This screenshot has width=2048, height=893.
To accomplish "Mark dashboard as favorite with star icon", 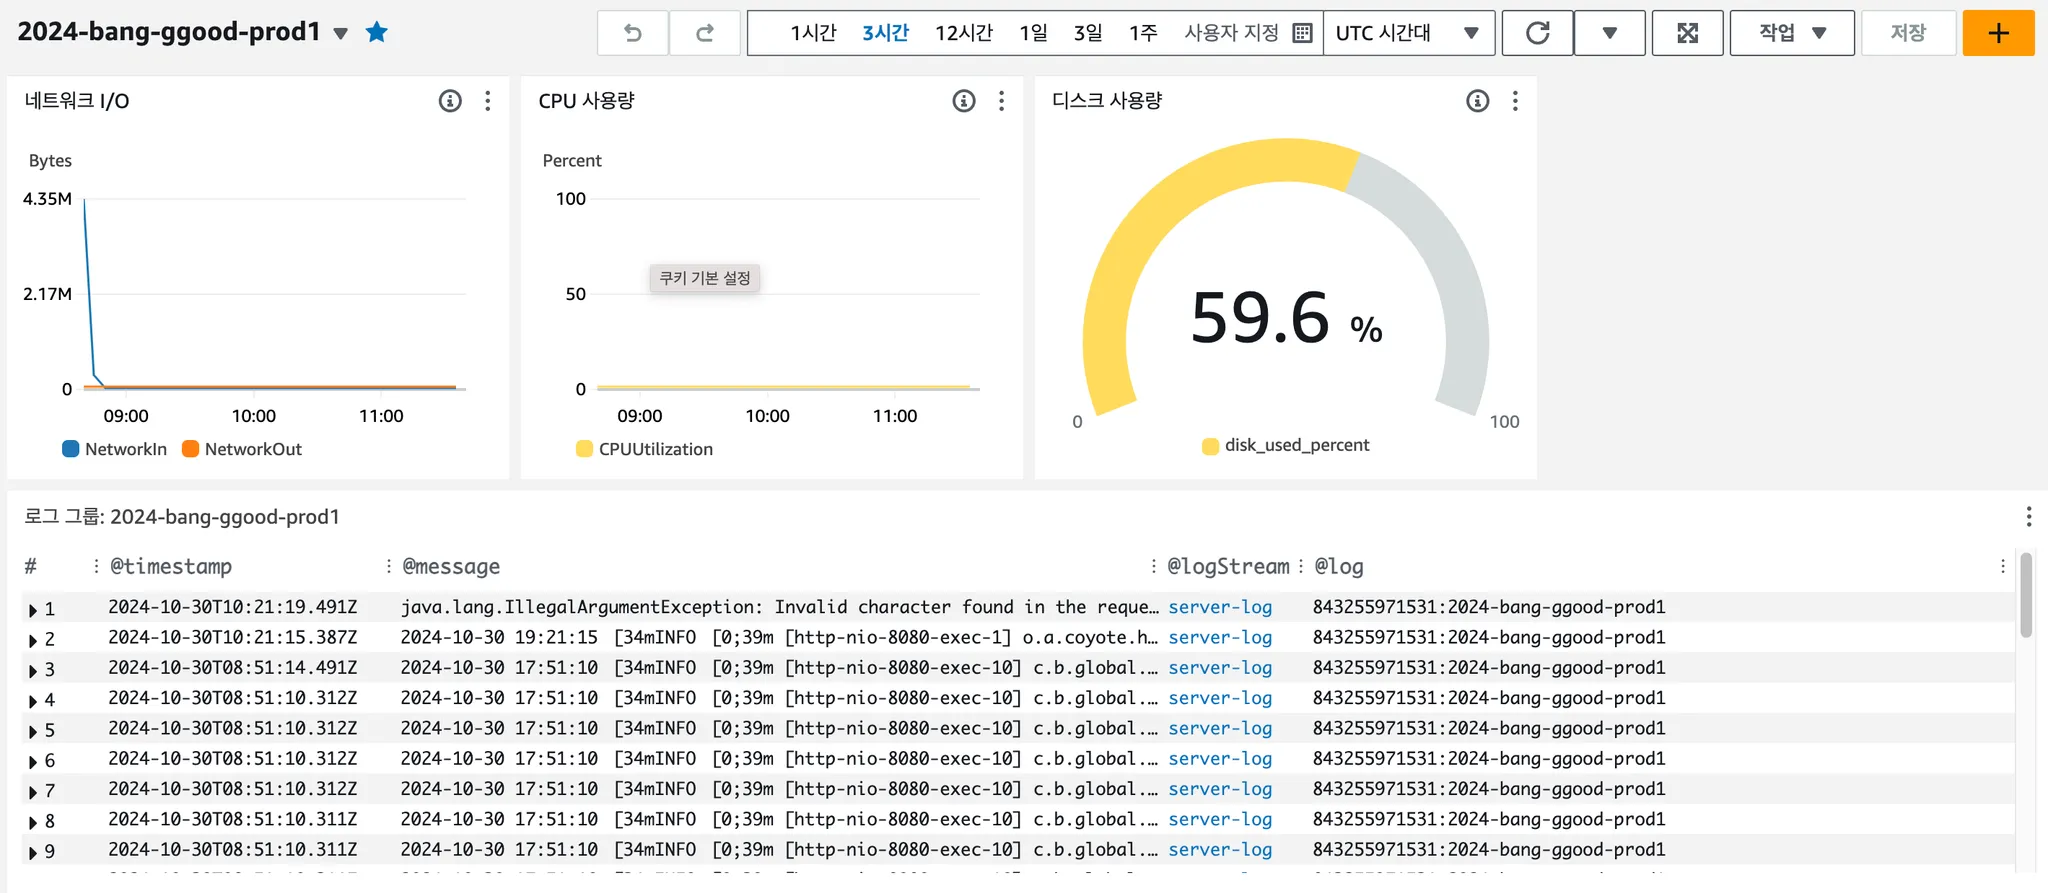I will pyautogui.click(x=376, y=32).
